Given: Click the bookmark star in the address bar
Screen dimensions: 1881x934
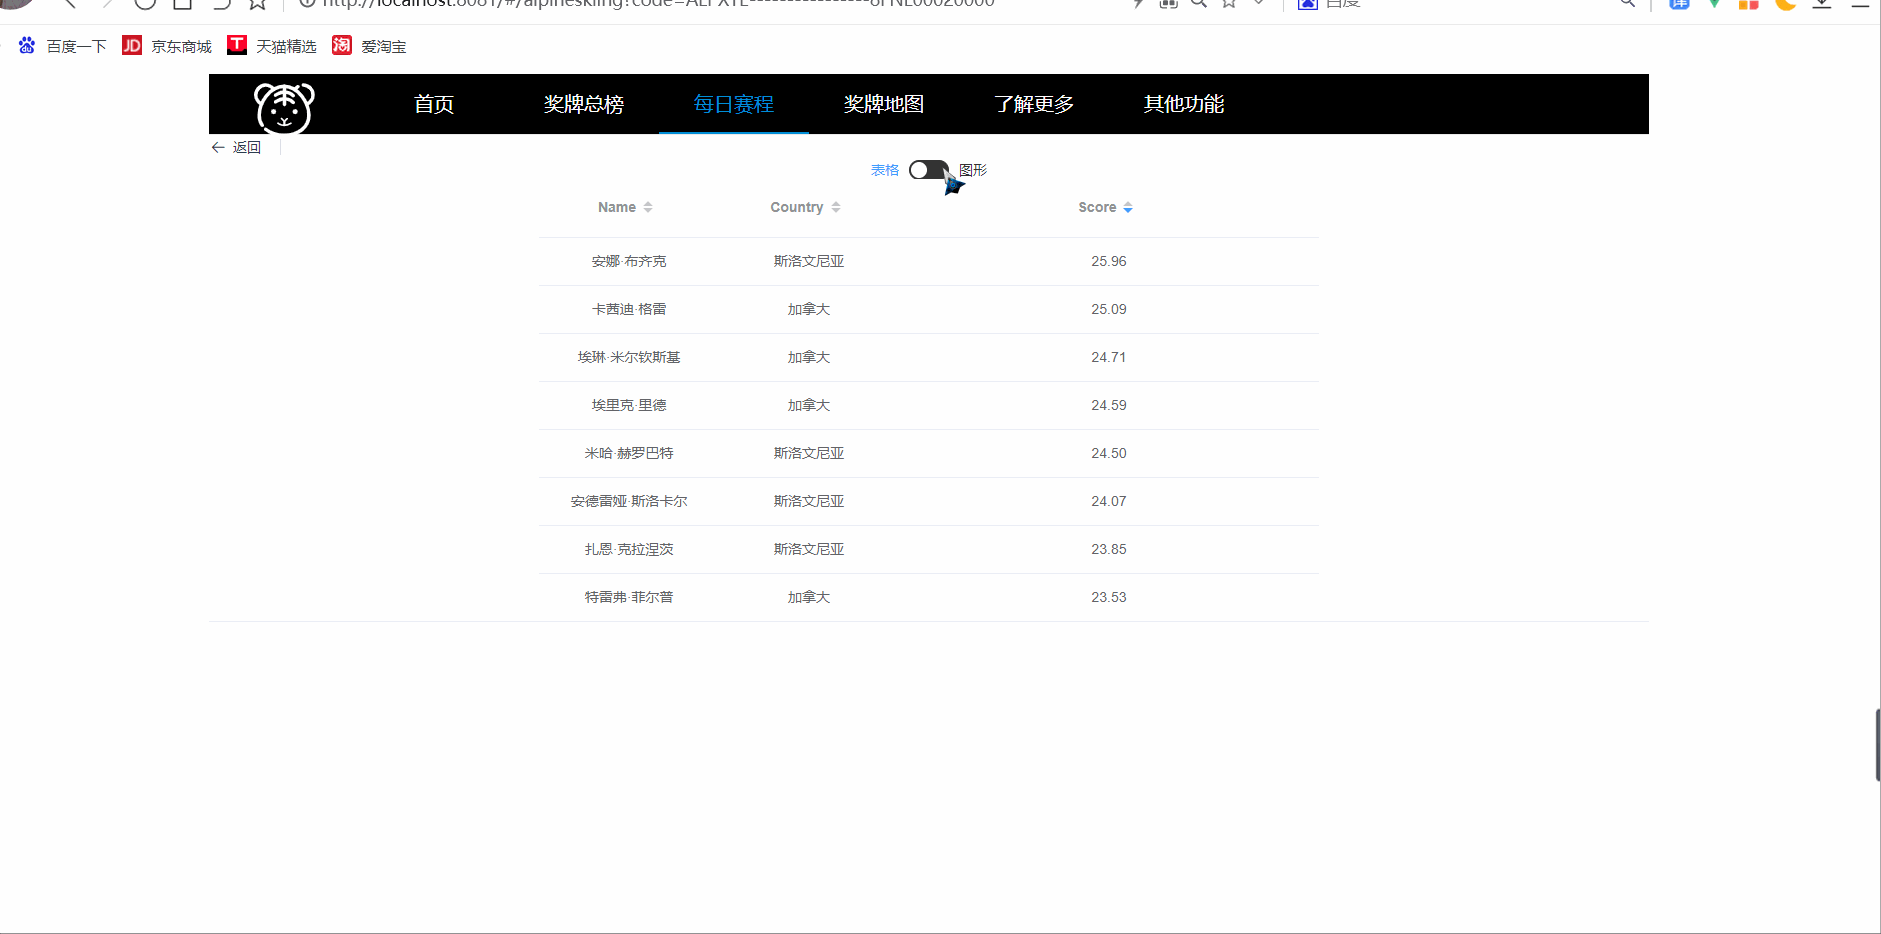Looking at the screenshot, I should [1228, 4].
